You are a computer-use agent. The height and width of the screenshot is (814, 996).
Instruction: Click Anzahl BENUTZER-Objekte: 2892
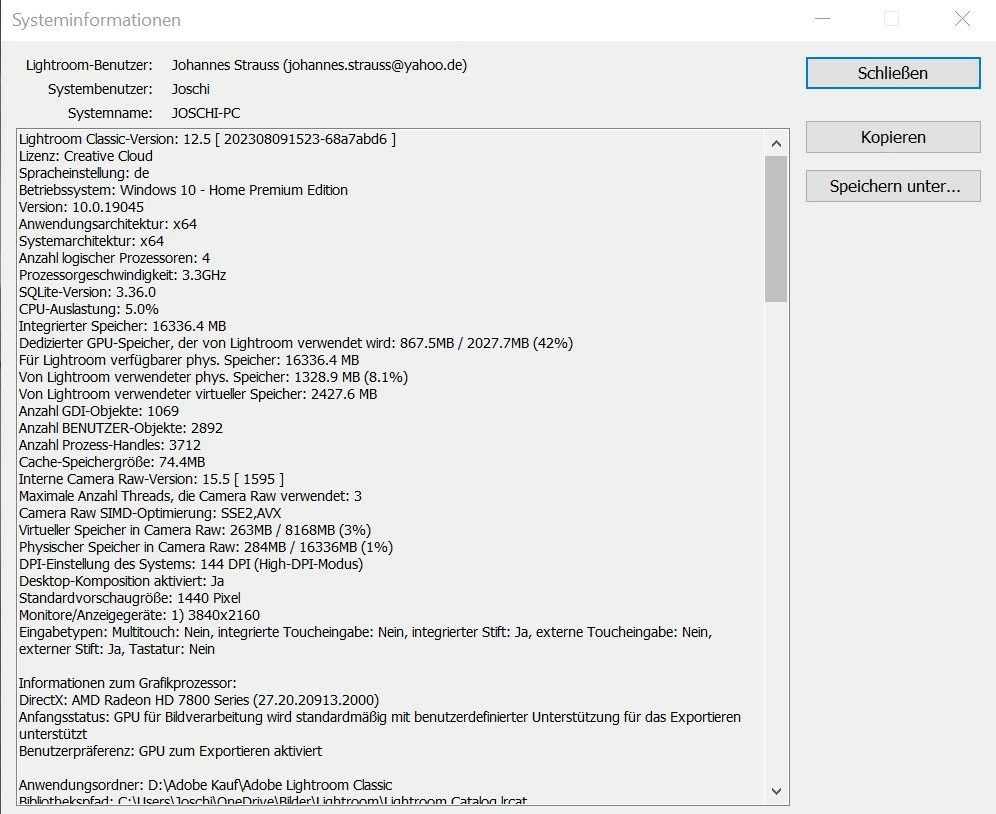(x=121, y=428)
